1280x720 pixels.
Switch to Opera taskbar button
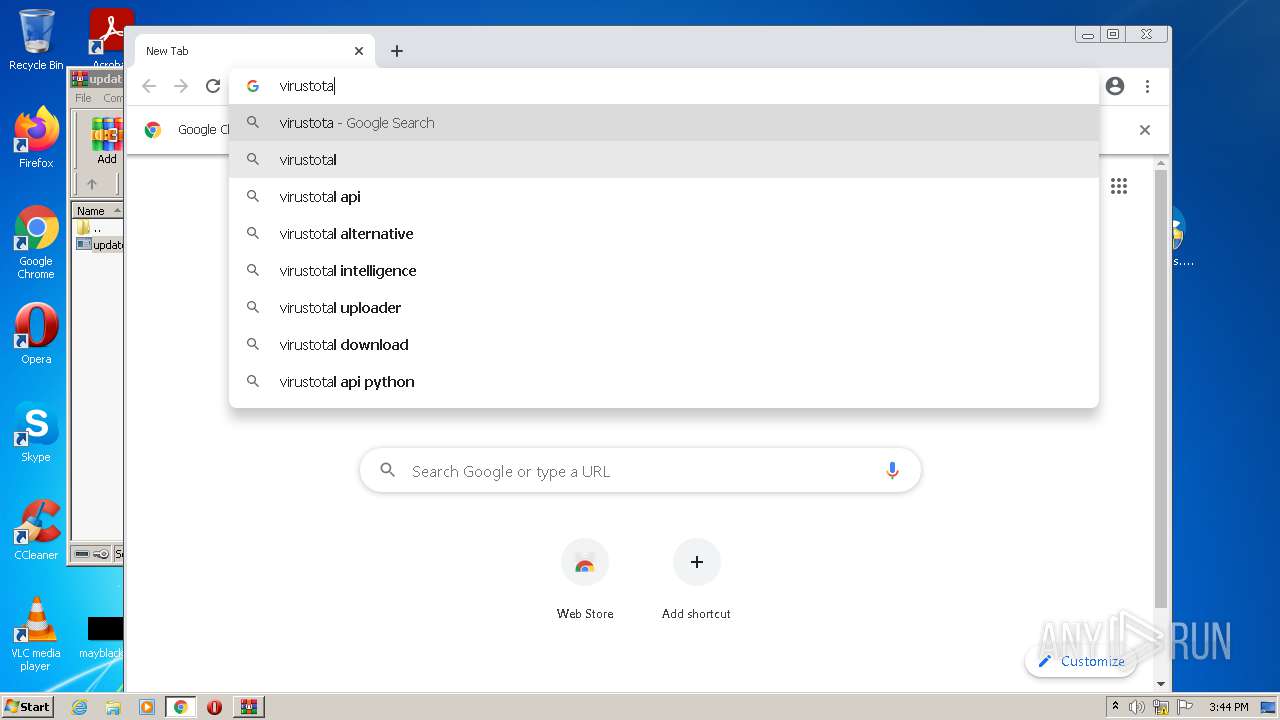click(214, 707)
